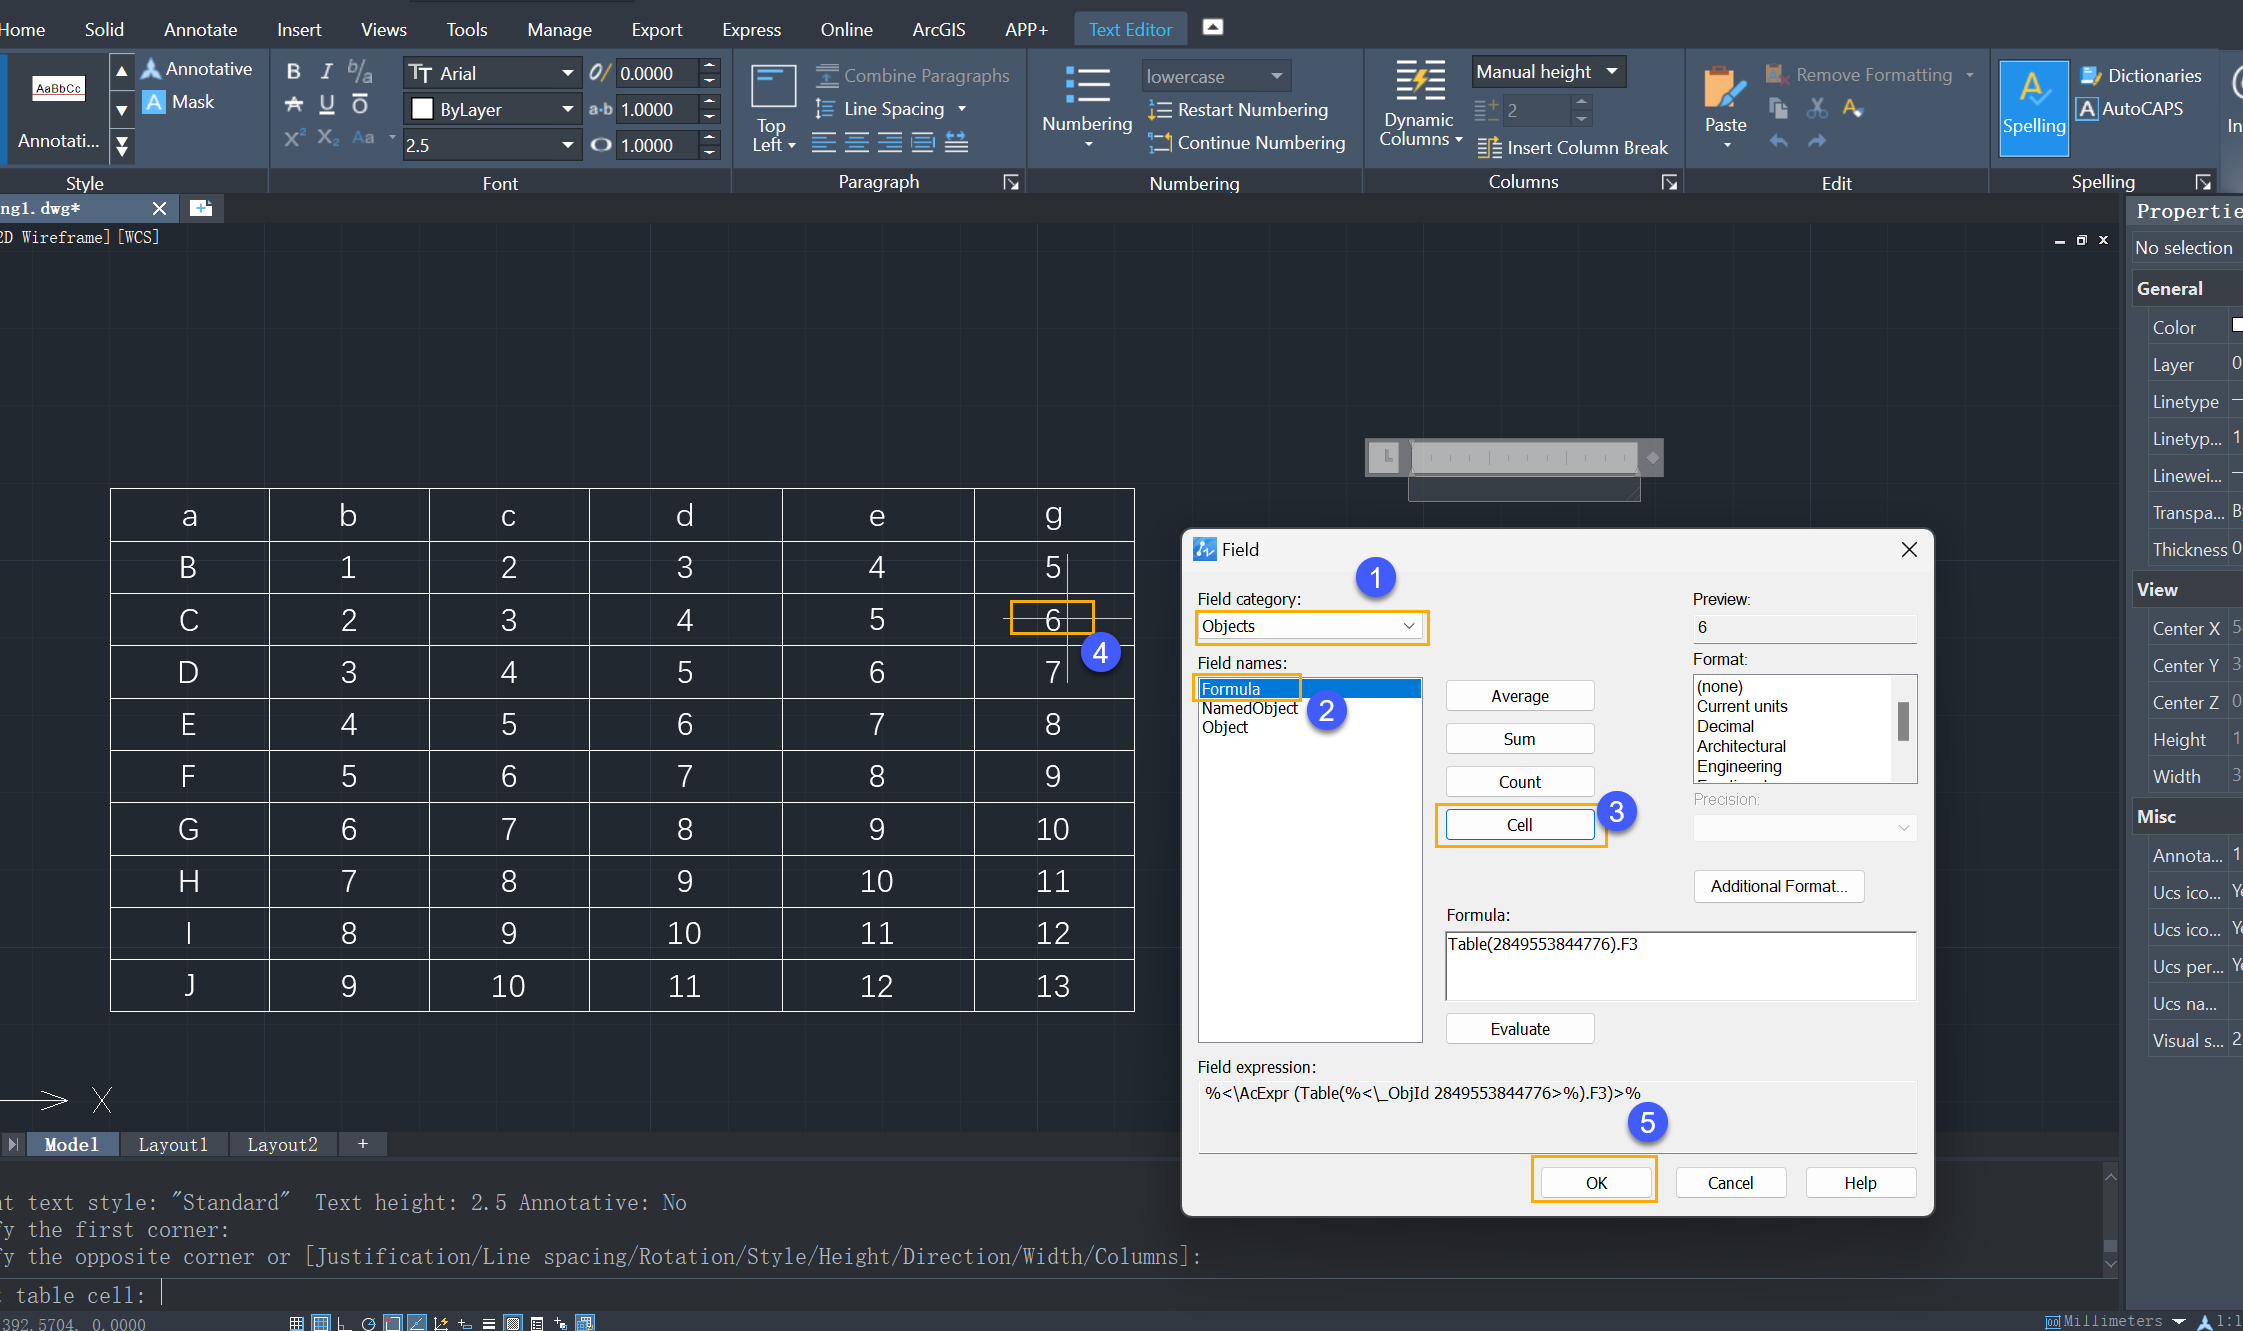Click the quick properties status icon
This screenshot has height=1331, width=2243.
pyautogui.click(x=537, y=1323)
